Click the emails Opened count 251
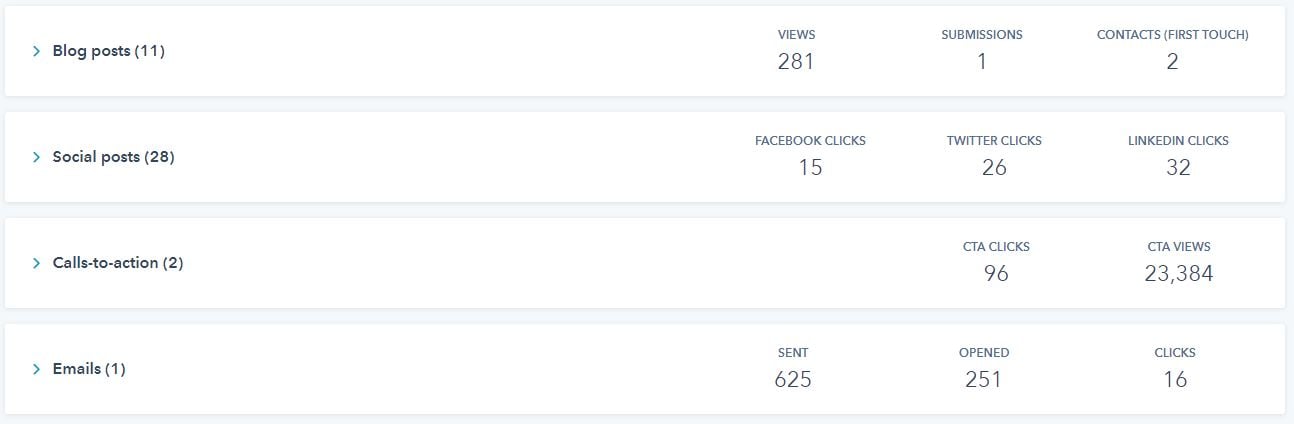1294x424 pixels. pyautogui.click(x=983, y=380)
